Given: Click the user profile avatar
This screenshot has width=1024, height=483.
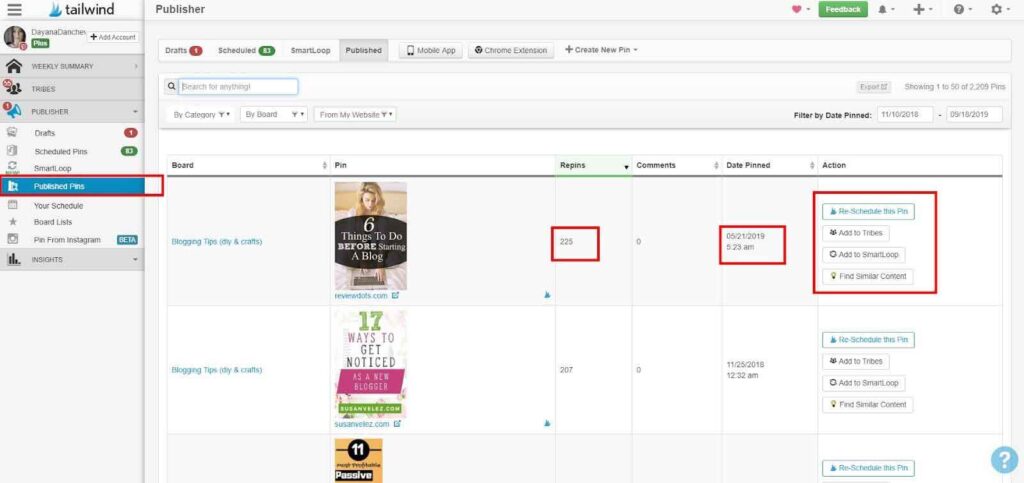Looking at the screenshot, I should [x=14, y=37].
